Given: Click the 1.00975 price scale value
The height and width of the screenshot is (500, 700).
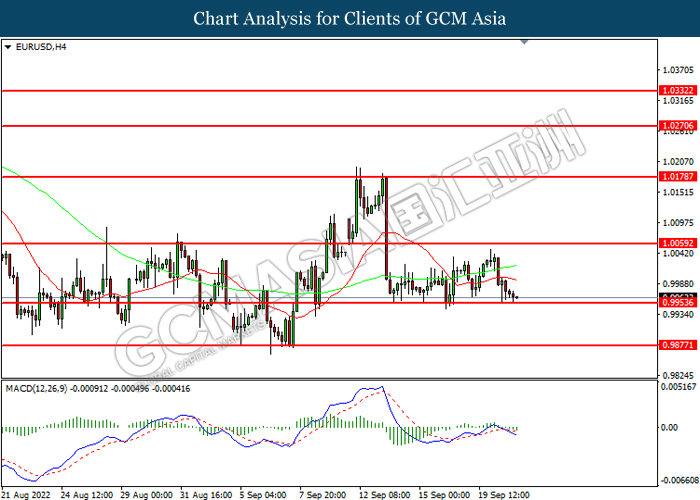Looking at the screenshot, I should 679,223.
